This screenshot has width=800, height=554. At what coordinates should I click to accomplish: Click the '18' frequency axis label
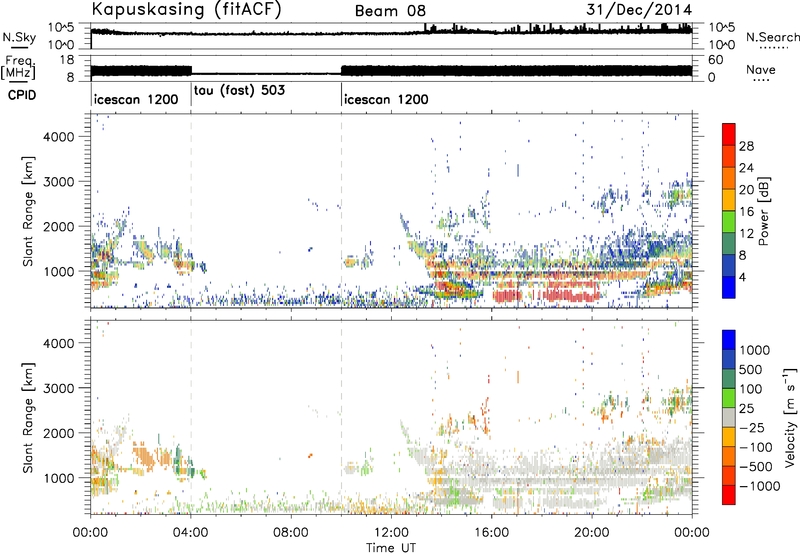[x=67, y=60]
